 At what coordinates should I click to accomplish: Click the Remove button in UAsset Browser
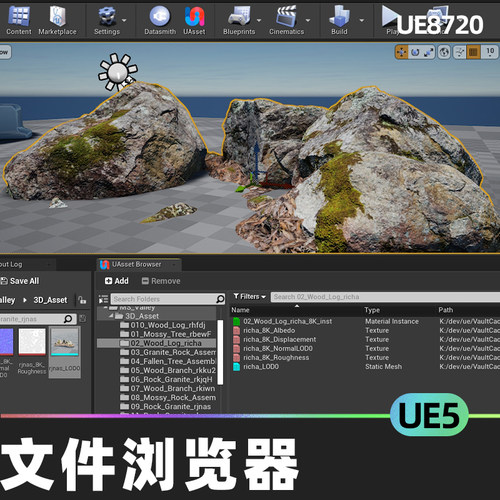(x=161, y=281)
